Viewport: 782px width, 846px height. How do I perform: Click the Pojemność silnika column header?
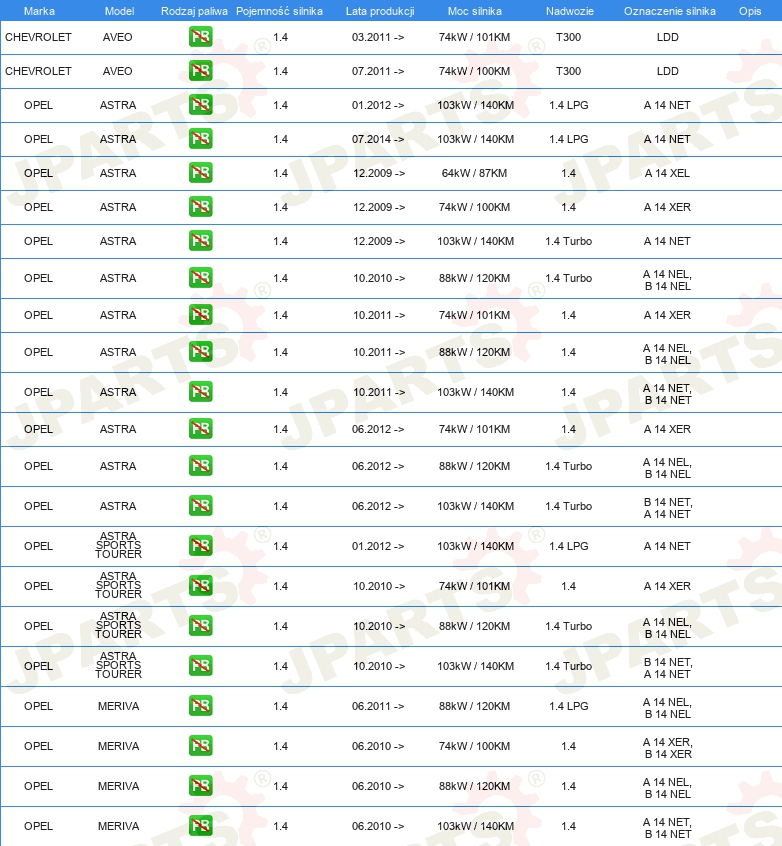(x=279, y=11)
